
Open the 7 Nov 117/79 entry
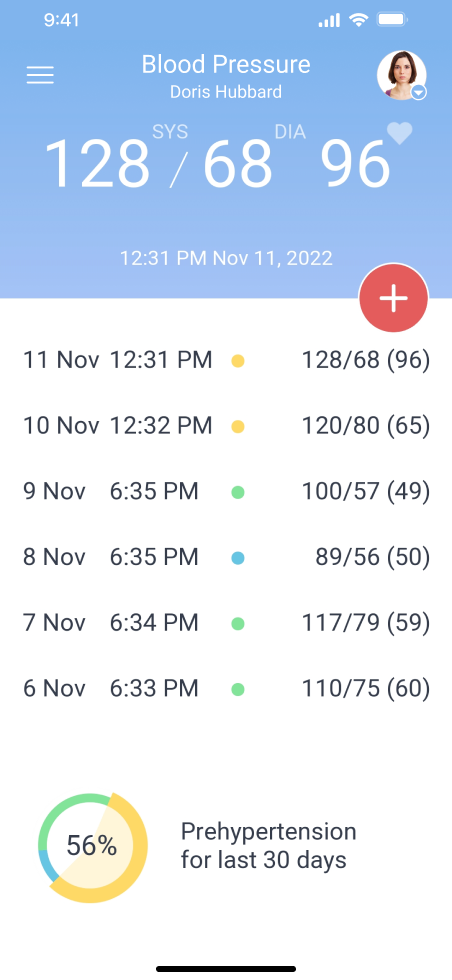[226, 622]
